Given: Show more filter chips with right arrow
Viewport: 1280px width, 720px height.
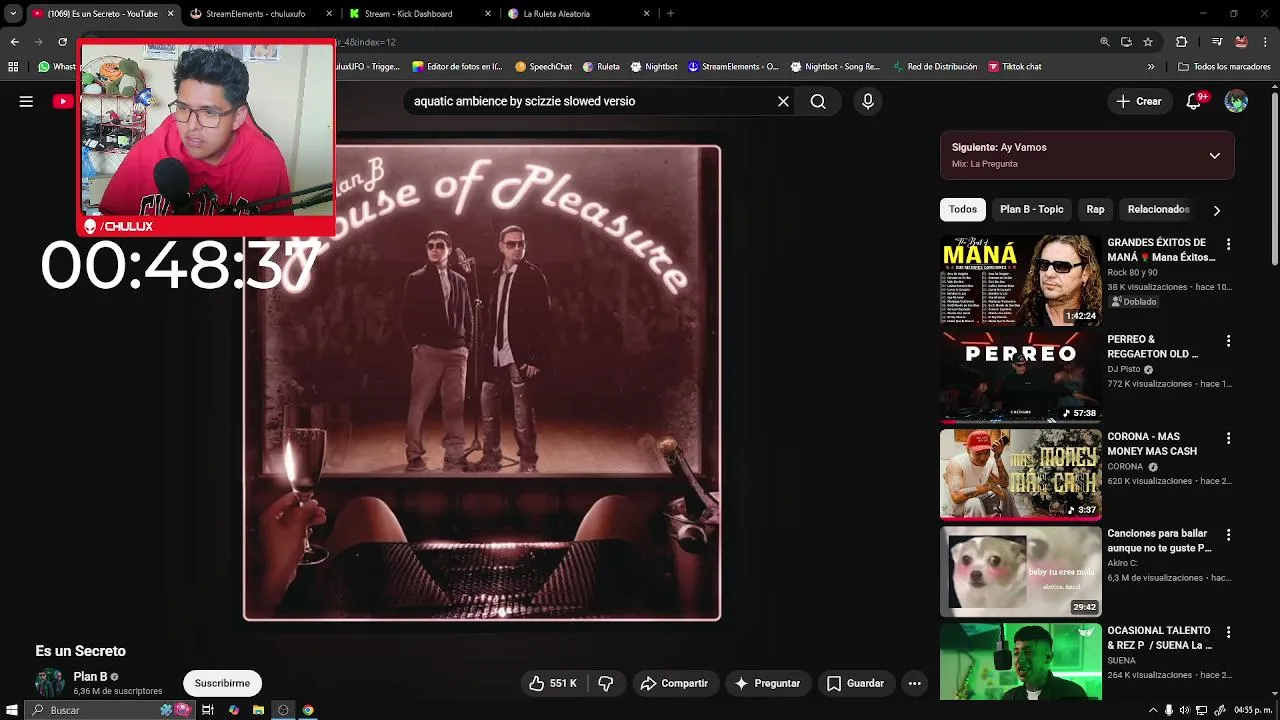Looking at the screenshot, I should (1216, 210).
